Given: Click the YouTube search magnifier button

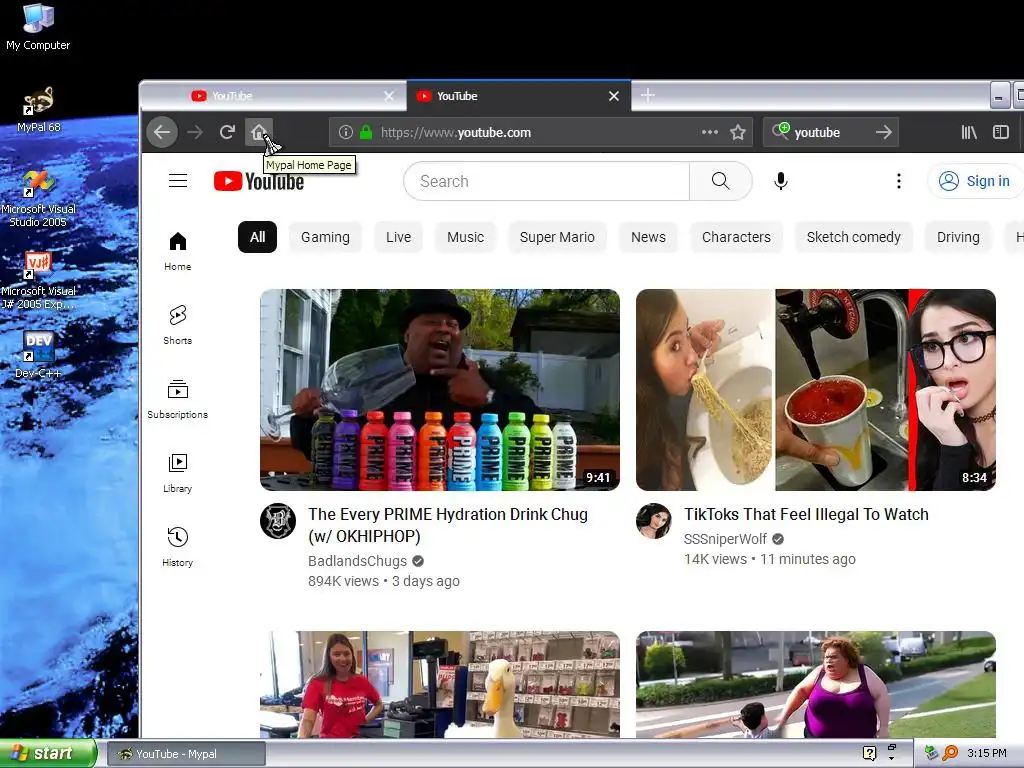Looking at the screenshot, I should pyautogui.click(x=720, y=181).
